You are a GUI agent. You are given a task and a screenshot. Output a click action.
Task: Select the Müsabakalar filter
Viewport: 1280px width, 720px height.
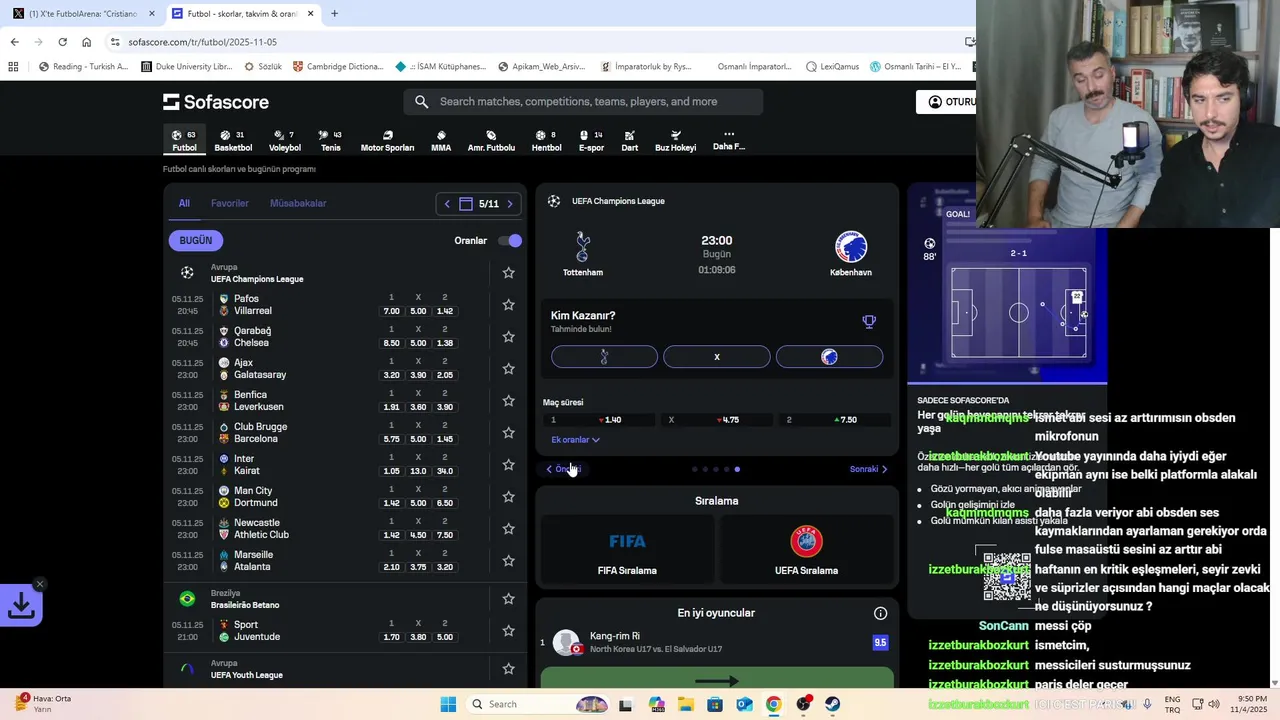[x=298, y=203]
